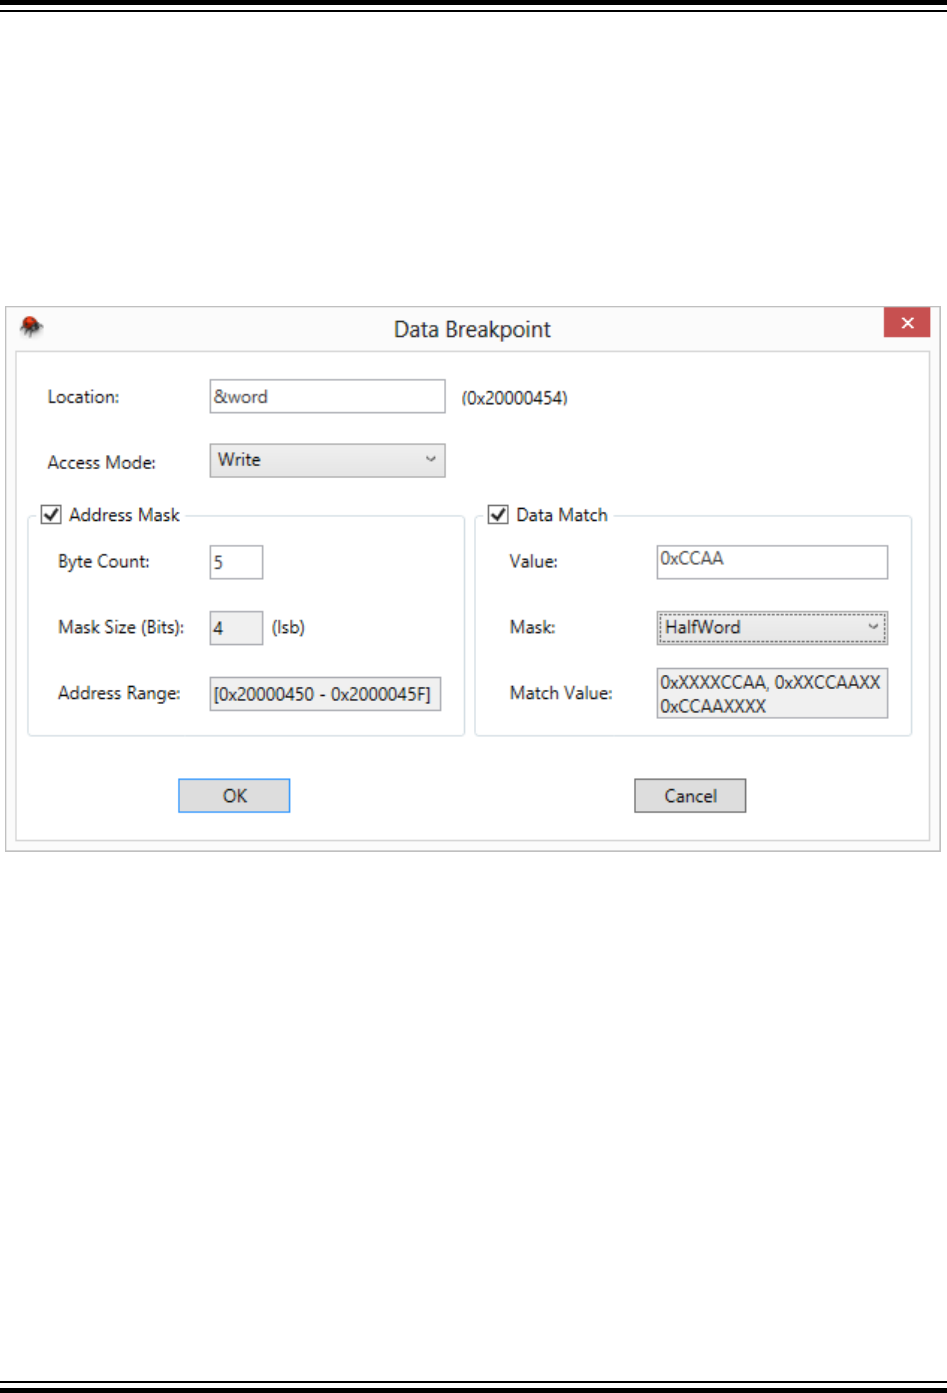Click the Byte Count: label
This screenshot has width=947, height=1393.
coord(104,562)
